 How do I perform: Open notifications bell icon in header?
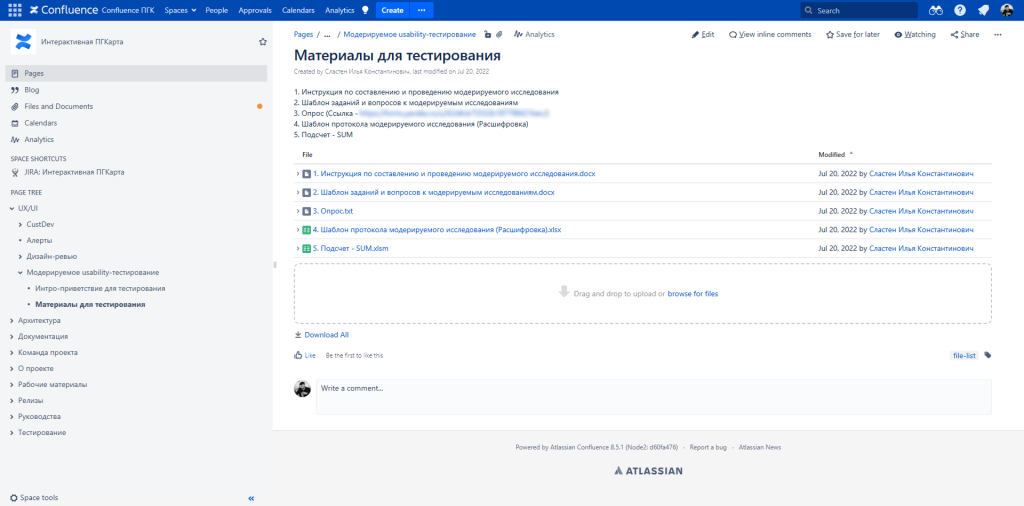pos(984,10)
